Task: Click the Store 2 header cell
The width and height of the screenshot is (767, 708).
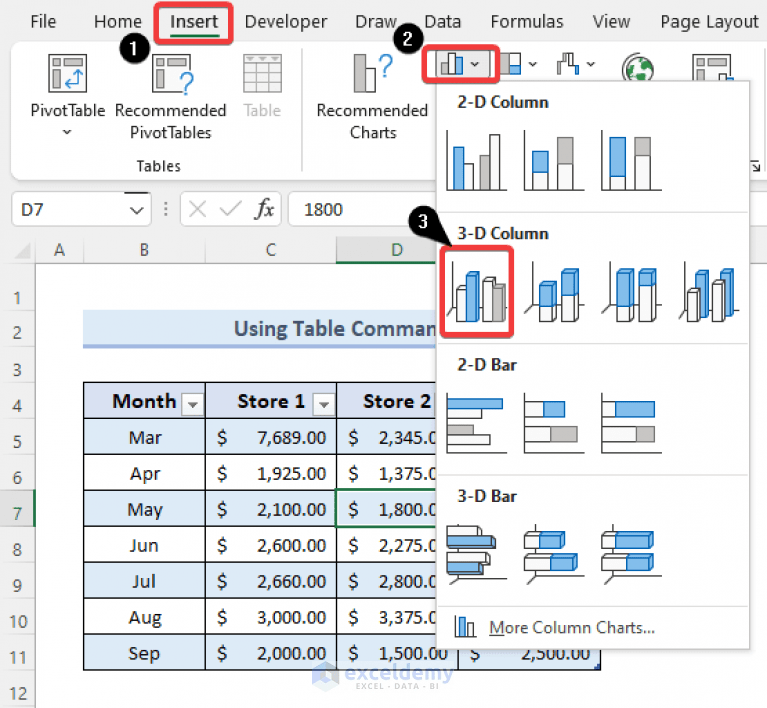Action: click(386, 401)
